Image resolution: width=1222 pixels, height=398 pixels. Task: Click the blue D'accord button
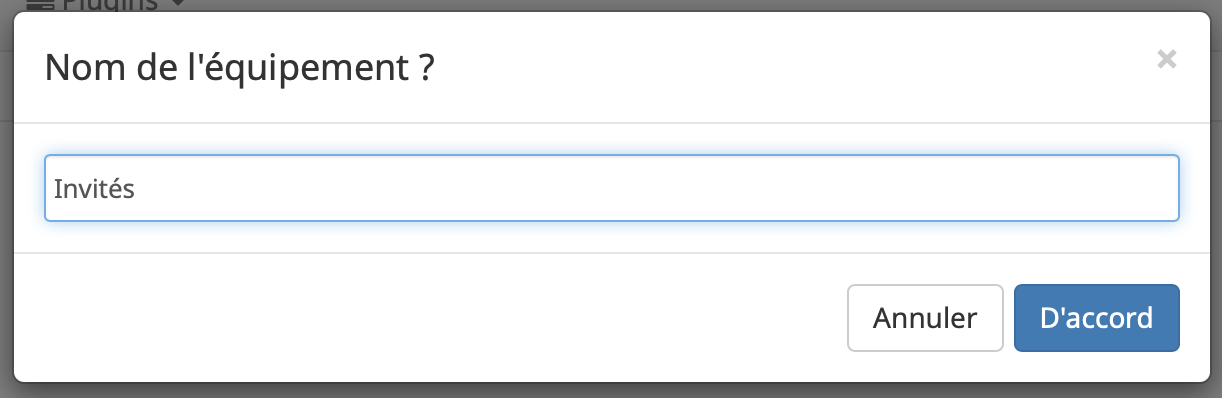coord(1096,318)
